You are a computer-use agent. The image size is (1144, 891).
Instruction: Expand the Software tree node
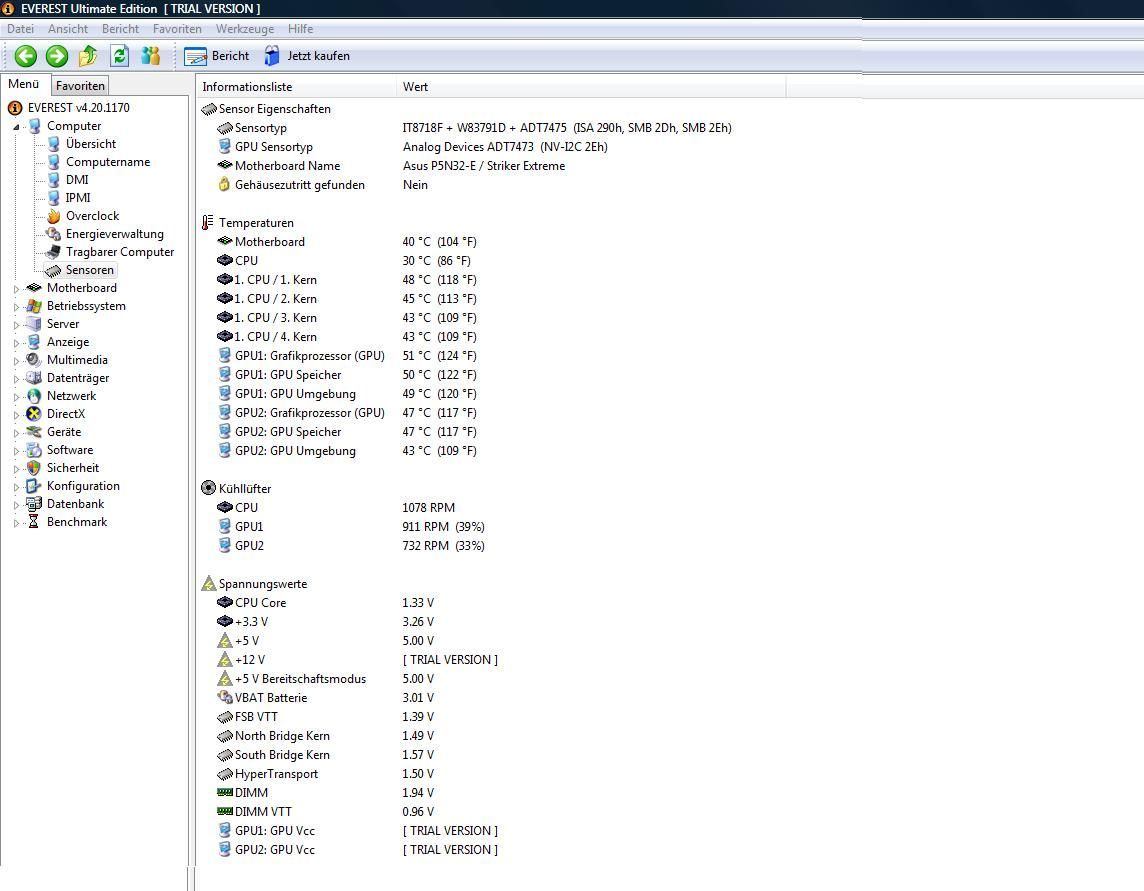(x=16, y=451)
